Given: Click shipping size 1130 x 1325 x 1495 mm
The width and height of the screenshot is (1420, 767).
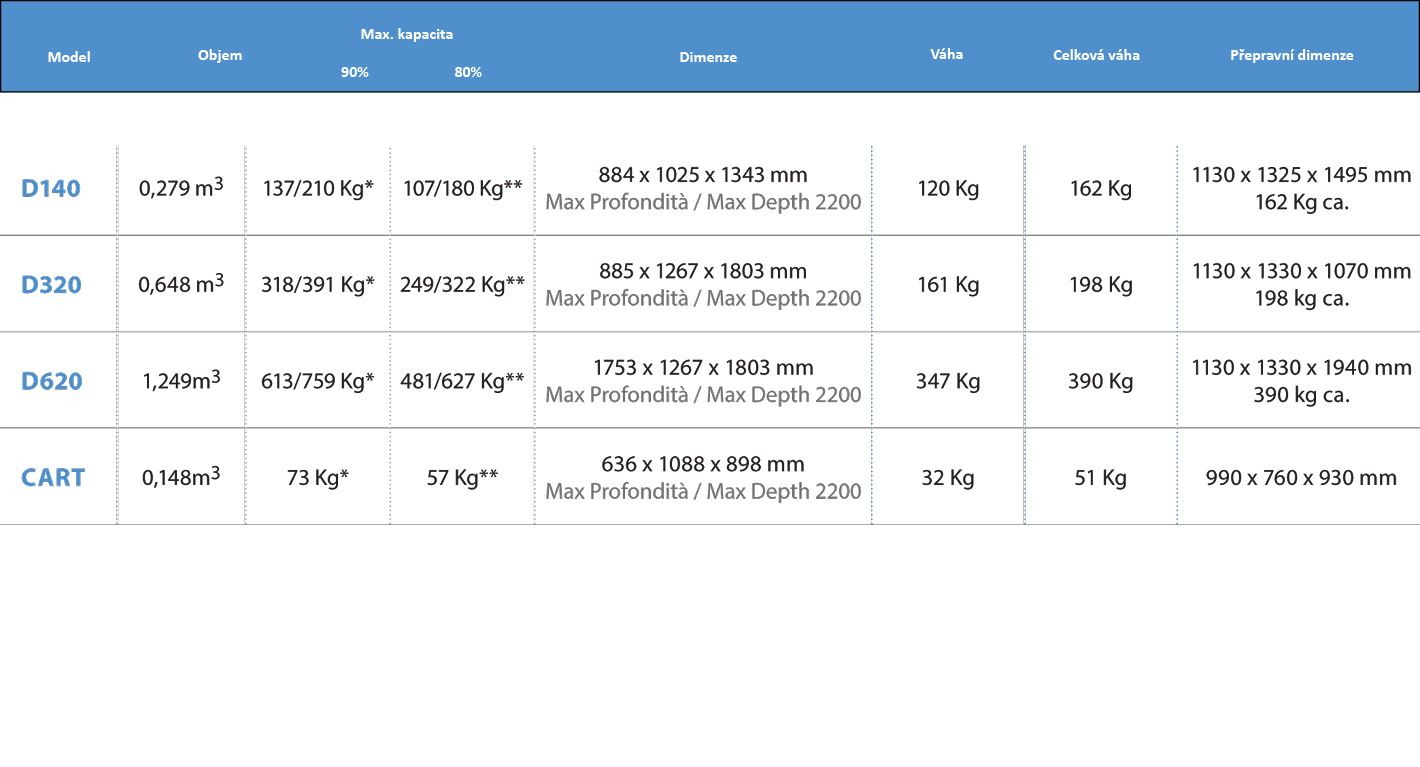Looking at the screenshot, I should (1301, 175).
